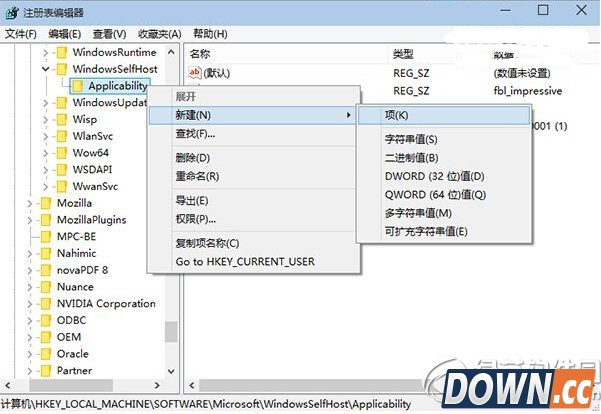Choose 删除(D) in the context menu
Screen dimensions: 601x414
point(252,158)
